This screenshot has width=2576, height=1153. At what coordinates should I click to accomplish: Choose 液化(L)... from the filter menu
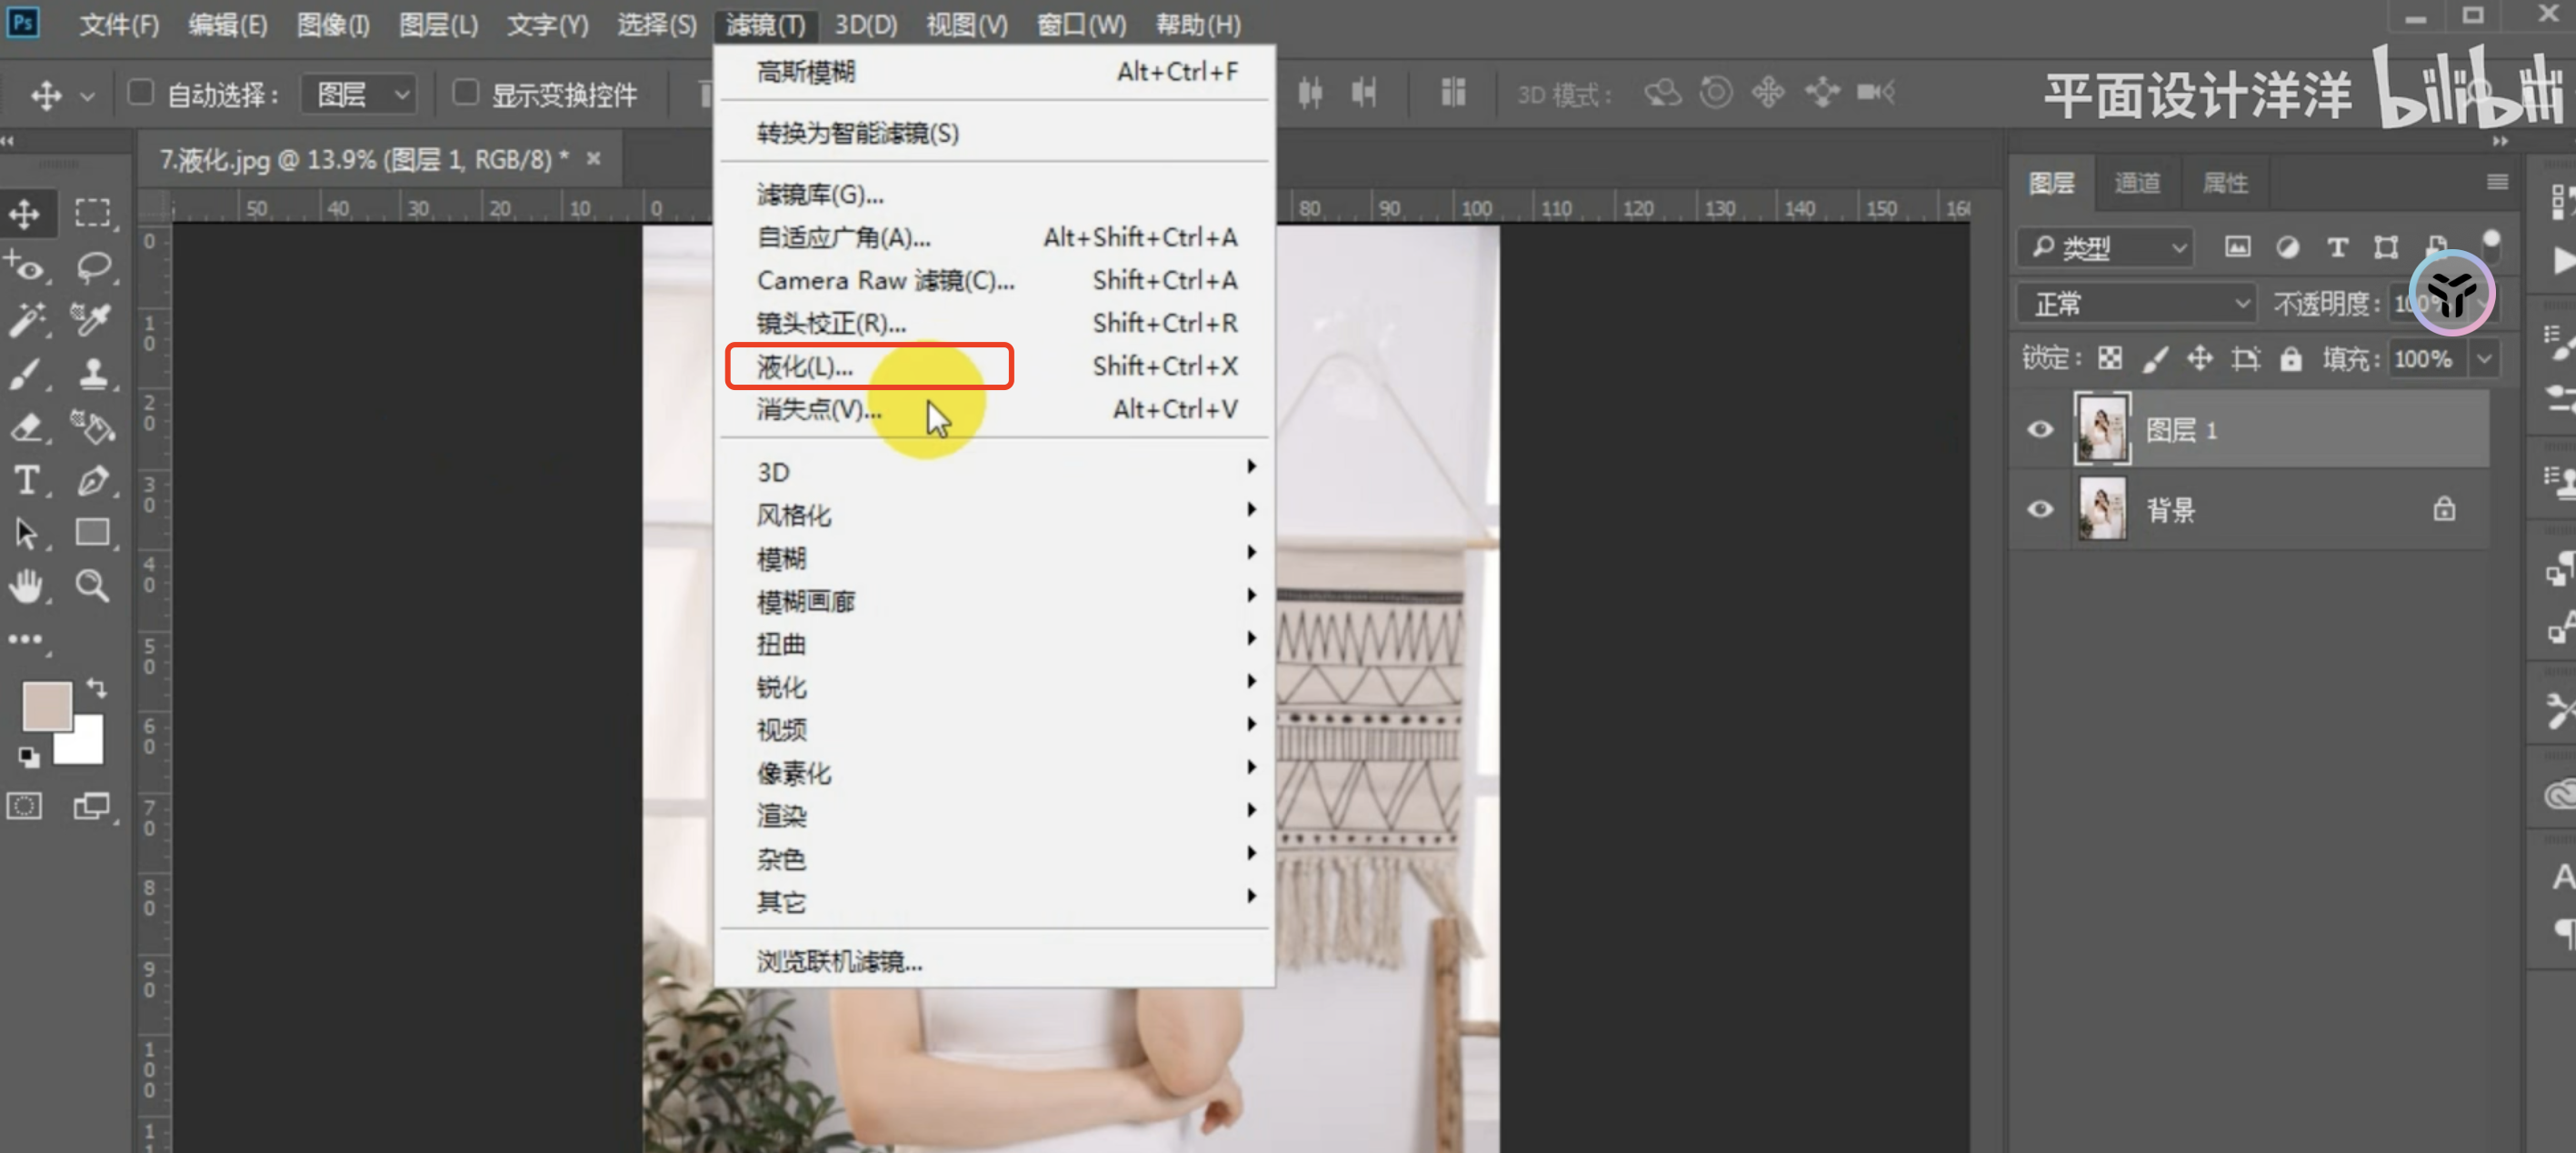point(806,367)
